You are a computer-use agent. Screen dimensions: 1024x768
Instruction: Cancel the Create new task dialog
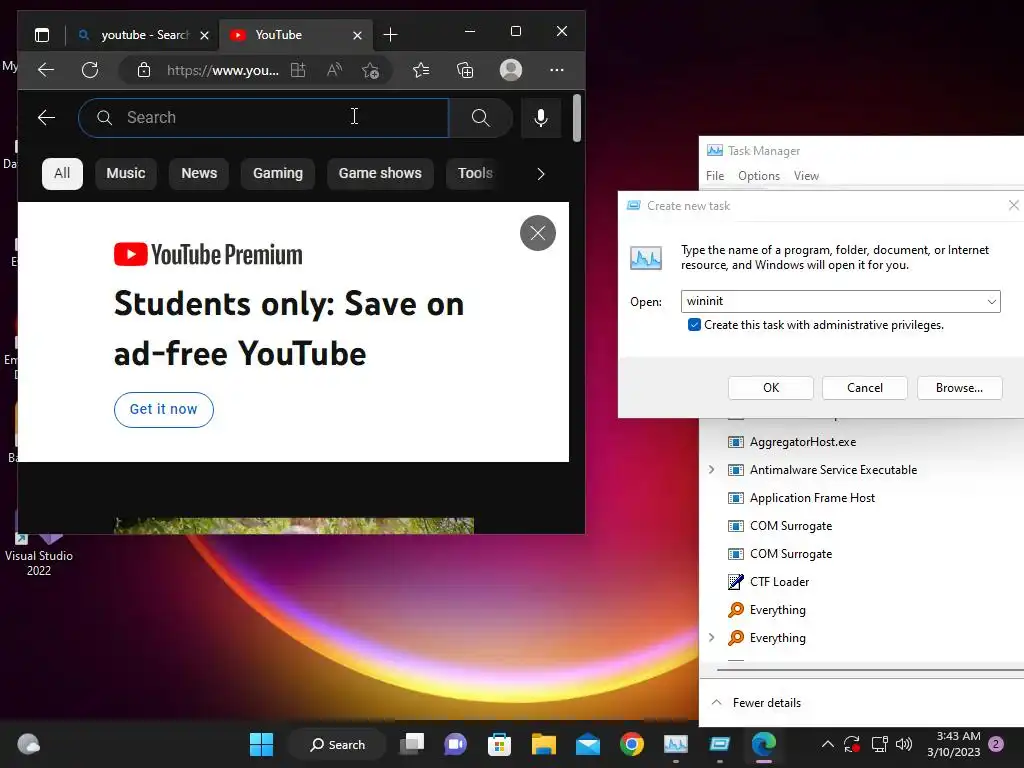(x=865, y=388)
